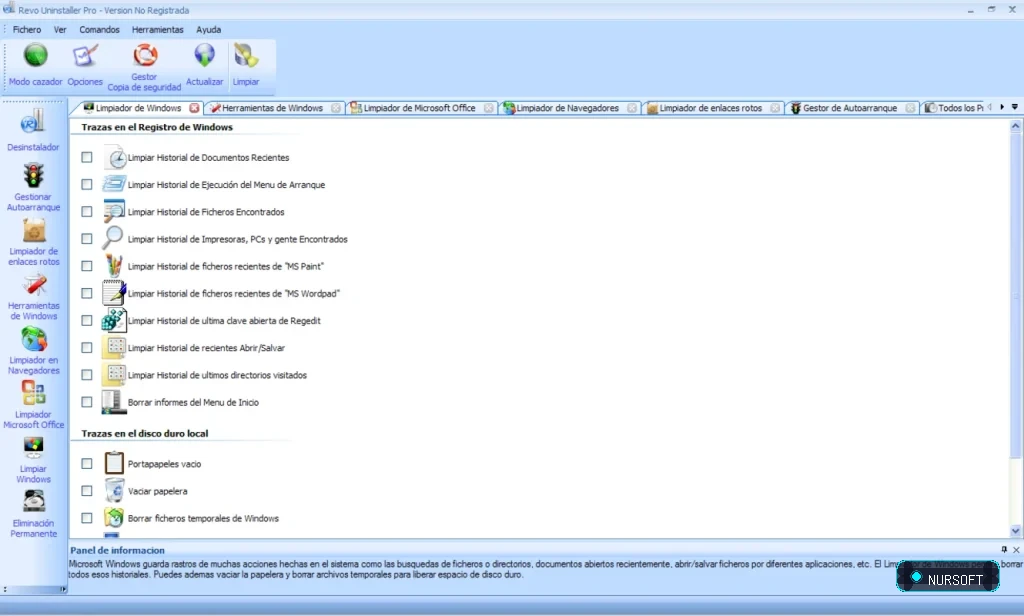
Task: Open Eliminación Permanente sidebar tool
Action: (x=33, y=514)
